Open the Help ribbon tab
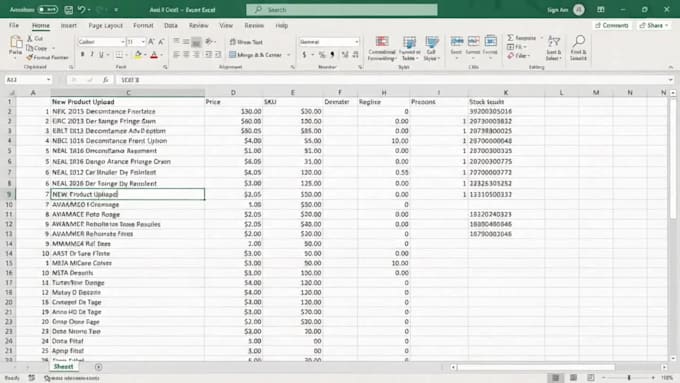The image size is (680, 383). [x=281, y=26]
